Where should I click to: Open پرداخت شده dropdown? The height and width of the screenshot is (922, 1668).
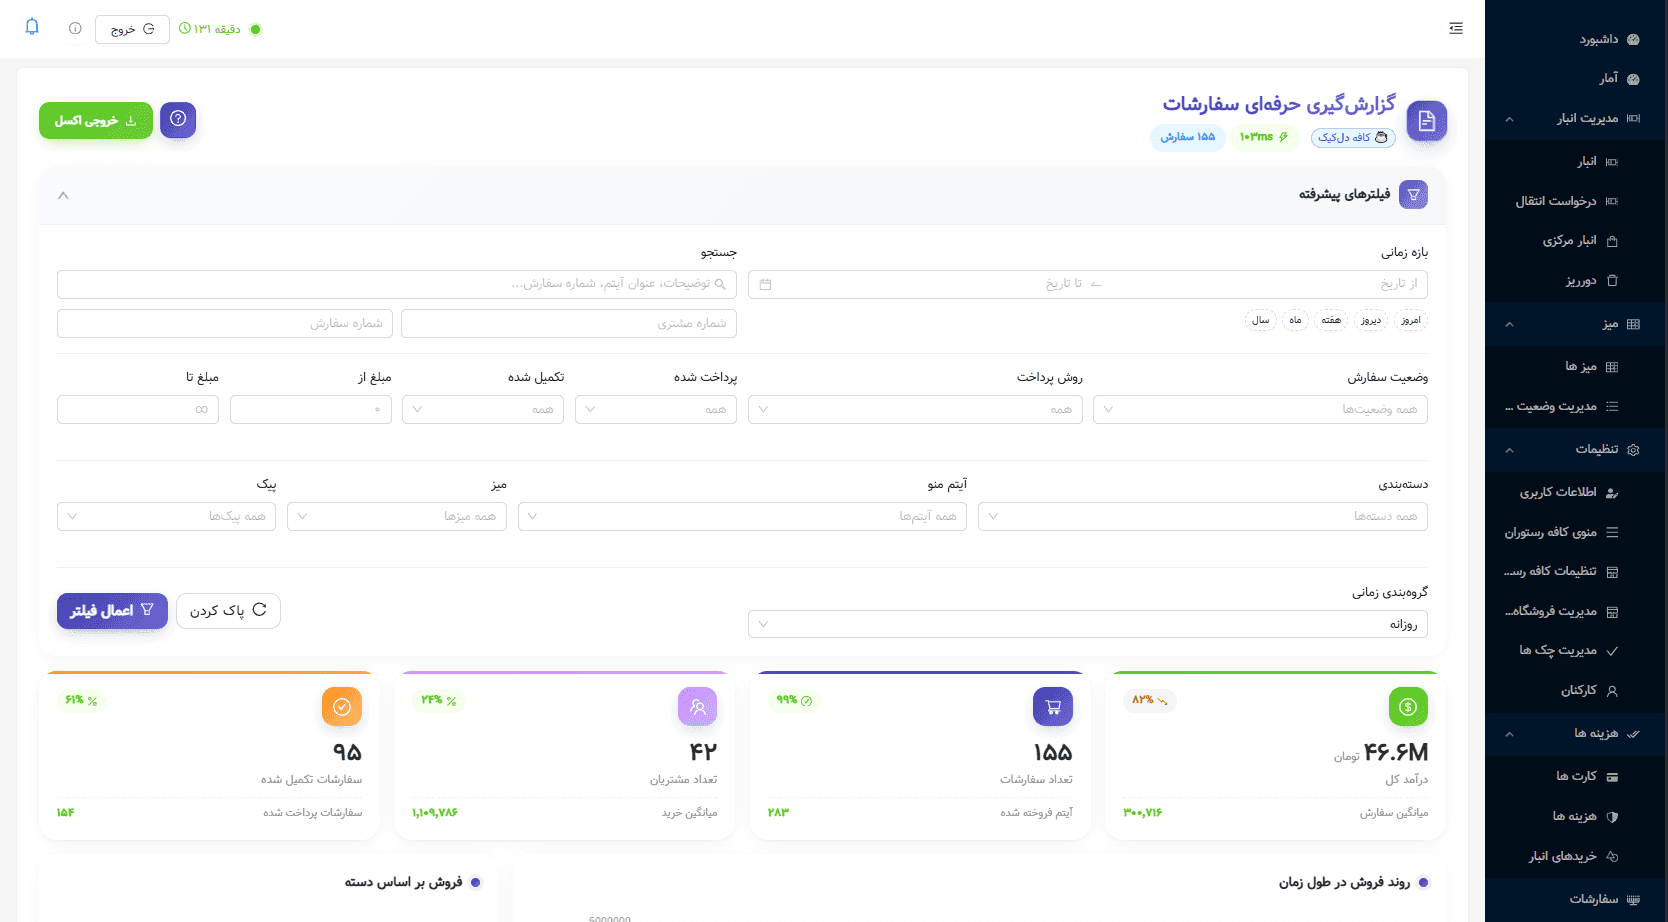click(656, 410)
